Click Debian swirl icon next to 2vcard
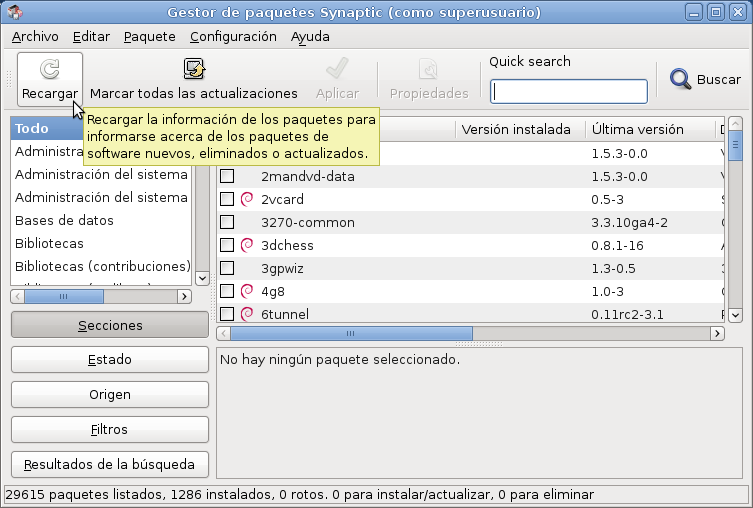The width and height of the screenshot is (753, 508). tap(247, 199)
